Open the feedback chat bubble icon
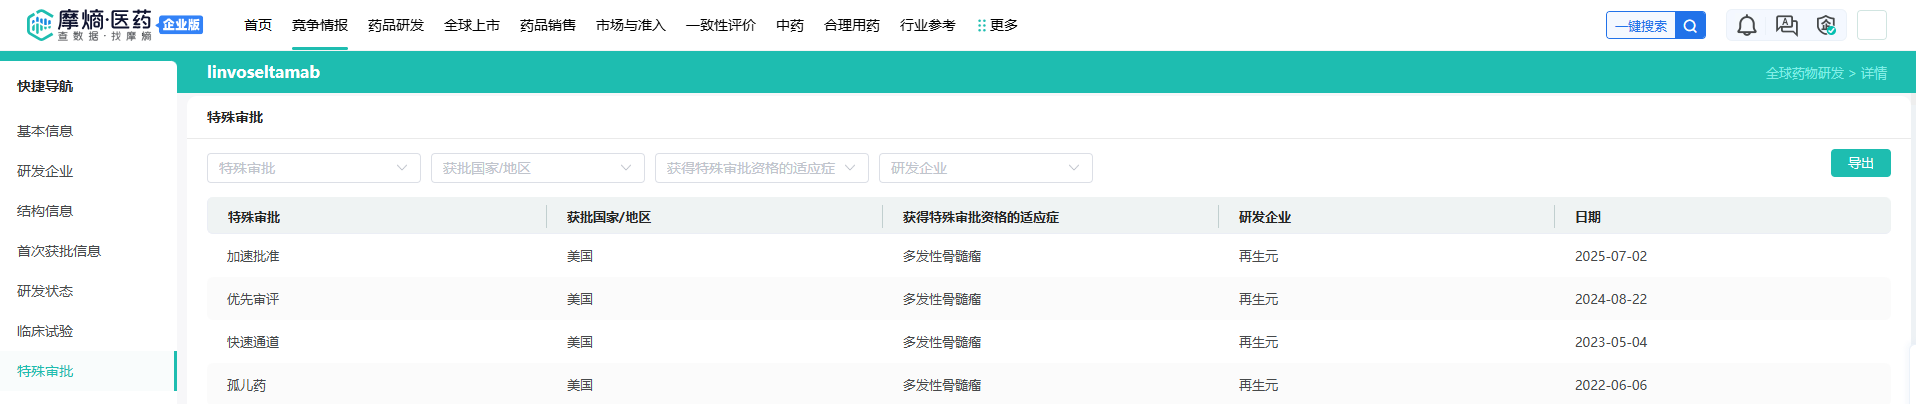1916x404 pixels. coord(1787,26)
